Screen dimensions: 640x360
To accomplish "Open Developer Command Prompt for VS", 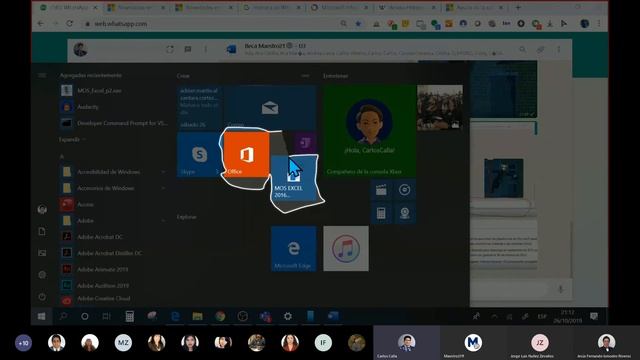I will 113,123.
